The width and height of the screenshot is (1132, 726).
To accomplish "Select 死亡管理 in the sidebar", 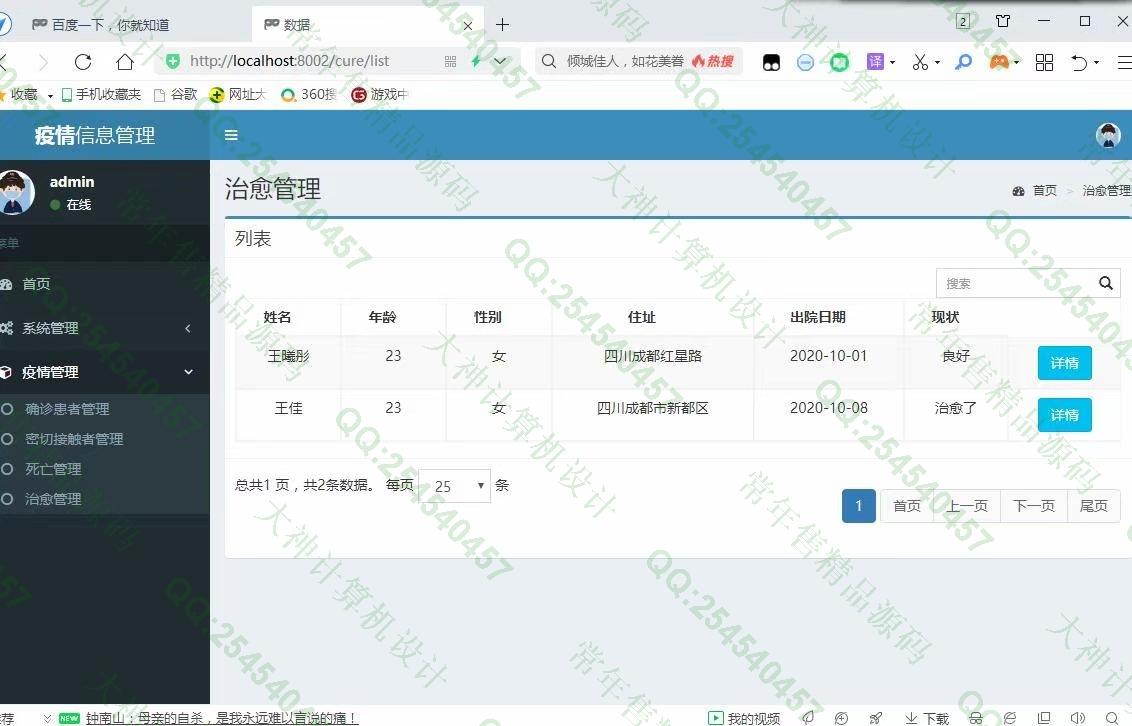I will pos(53,469).
